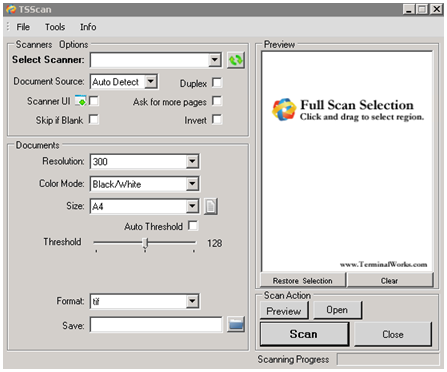The width and height of the screenshot is (447, 372).
Task: Click the green refresh scanners icon
Action: pyautogui.click(x=236, y=60)
